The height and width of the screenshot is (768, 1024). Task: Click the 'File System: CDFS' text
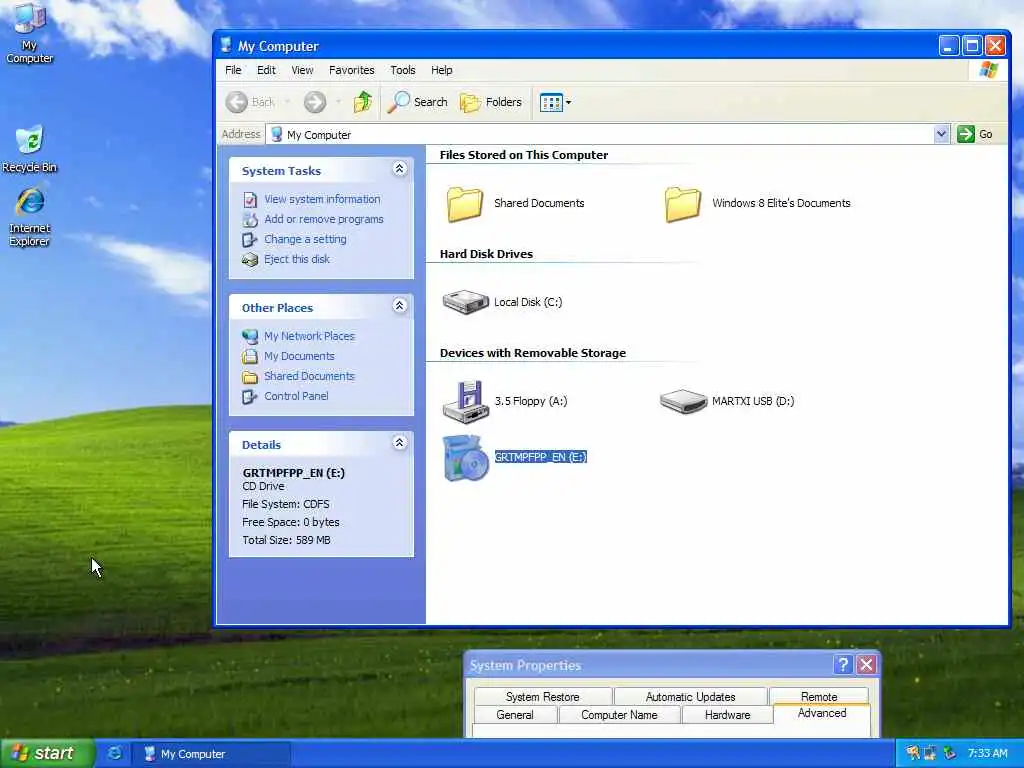(x=285, y=504)
